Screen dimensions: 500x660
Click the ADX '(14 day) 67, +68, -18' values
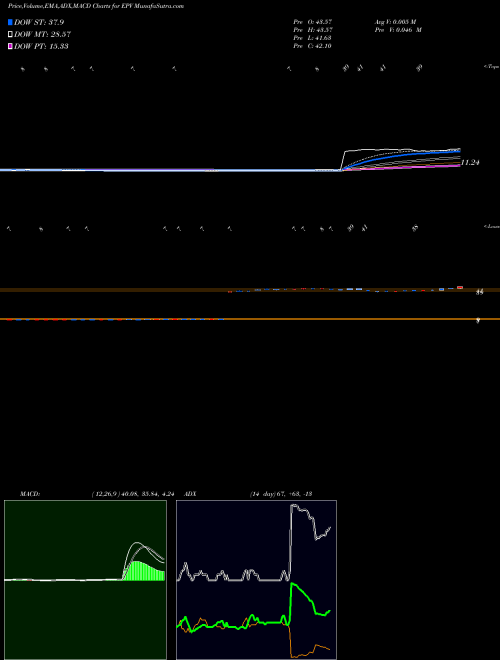point(280,494)
